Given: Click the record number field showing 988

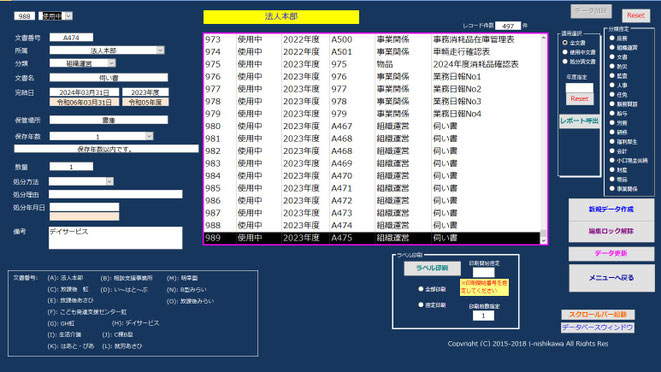Looking at the screenshot, I should 24,16.
